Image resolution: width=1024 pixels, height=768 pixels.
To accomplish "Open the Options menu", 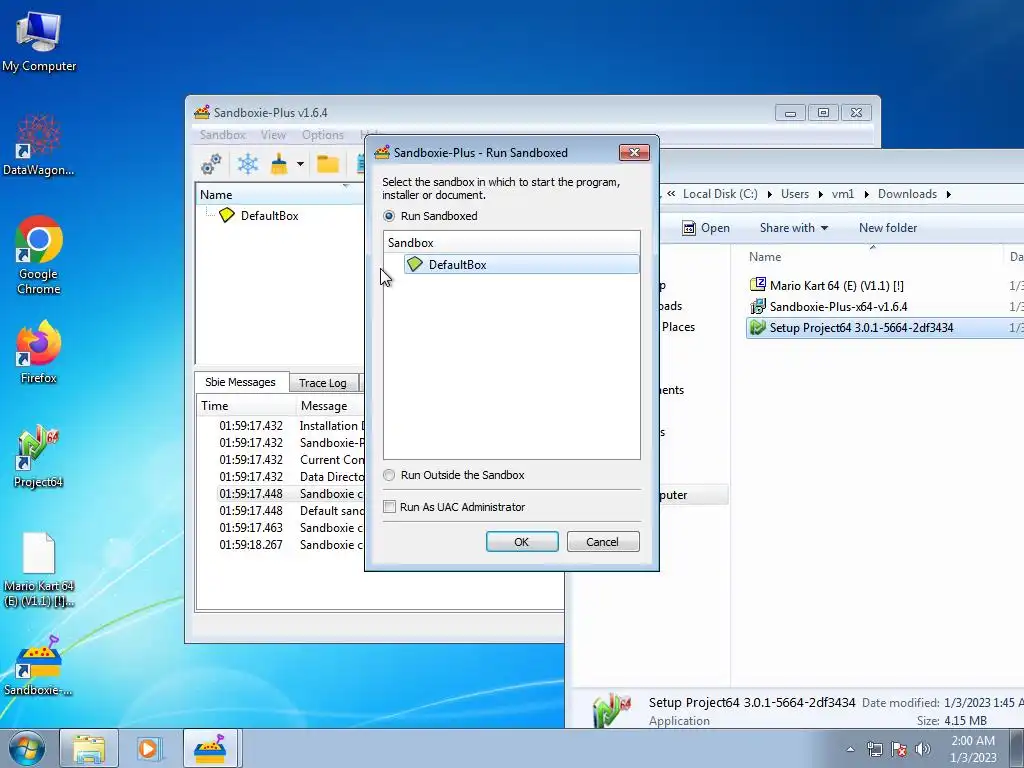I will coord(323,135).
